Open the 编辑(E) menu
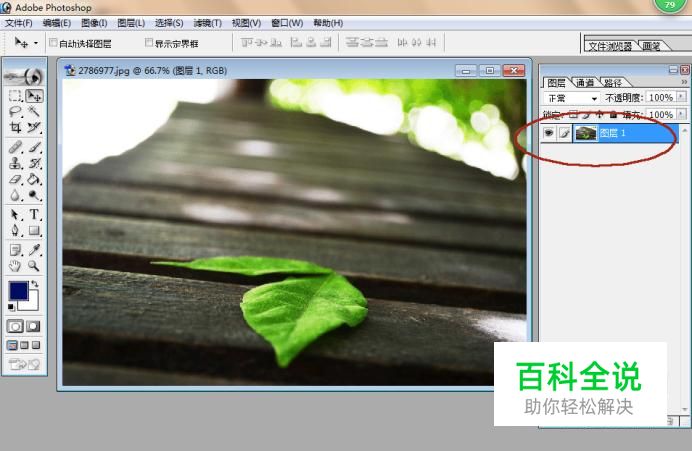The height and width of the screenshot is (451, 692). pos(57,23)
